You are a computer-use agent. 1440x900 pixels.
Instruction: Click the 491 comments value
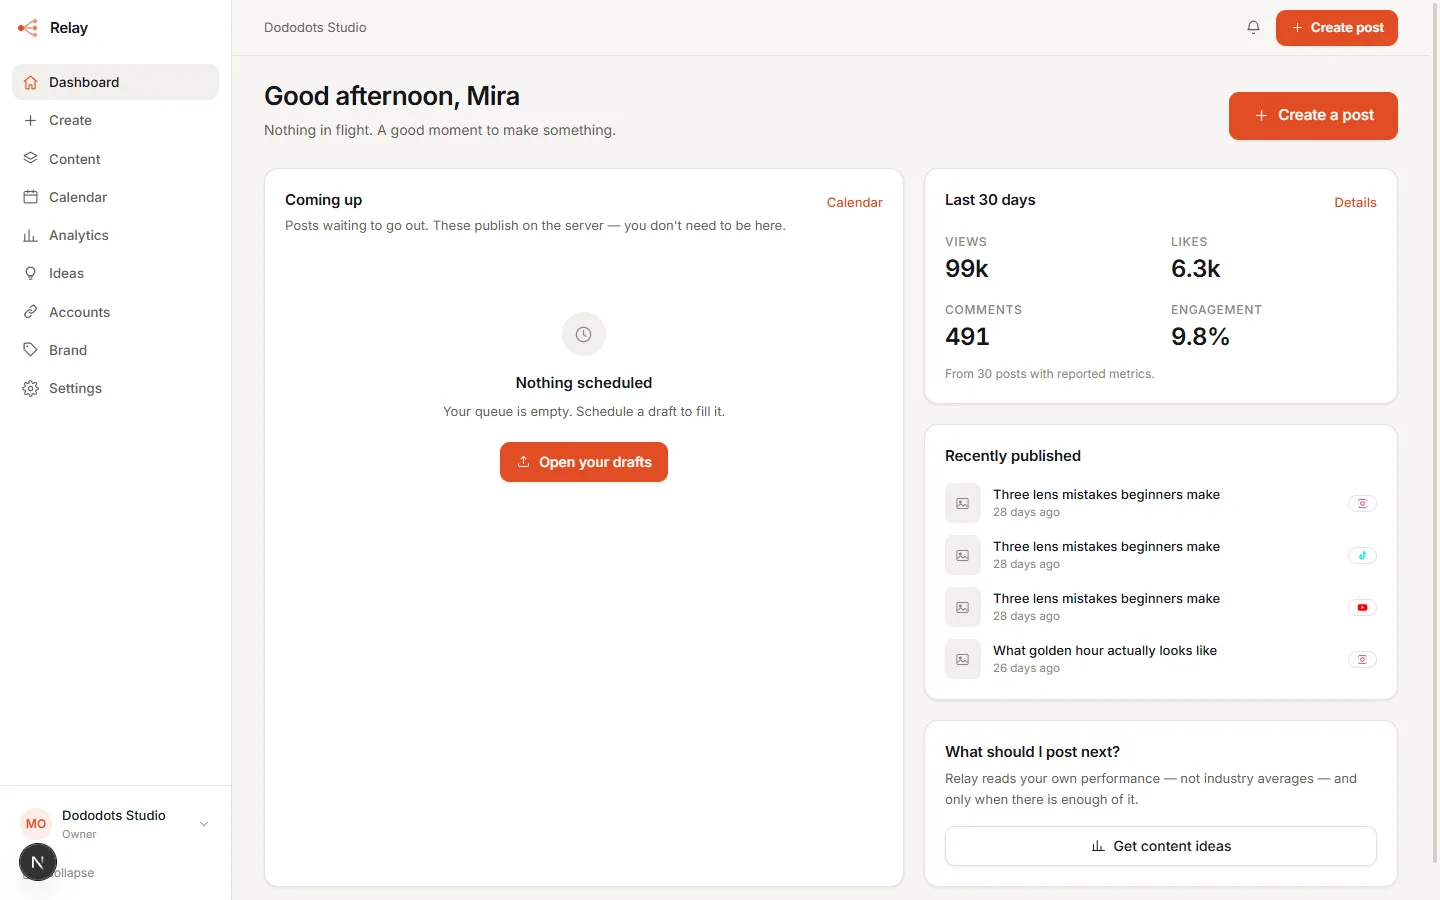click(x=967, y=337)
